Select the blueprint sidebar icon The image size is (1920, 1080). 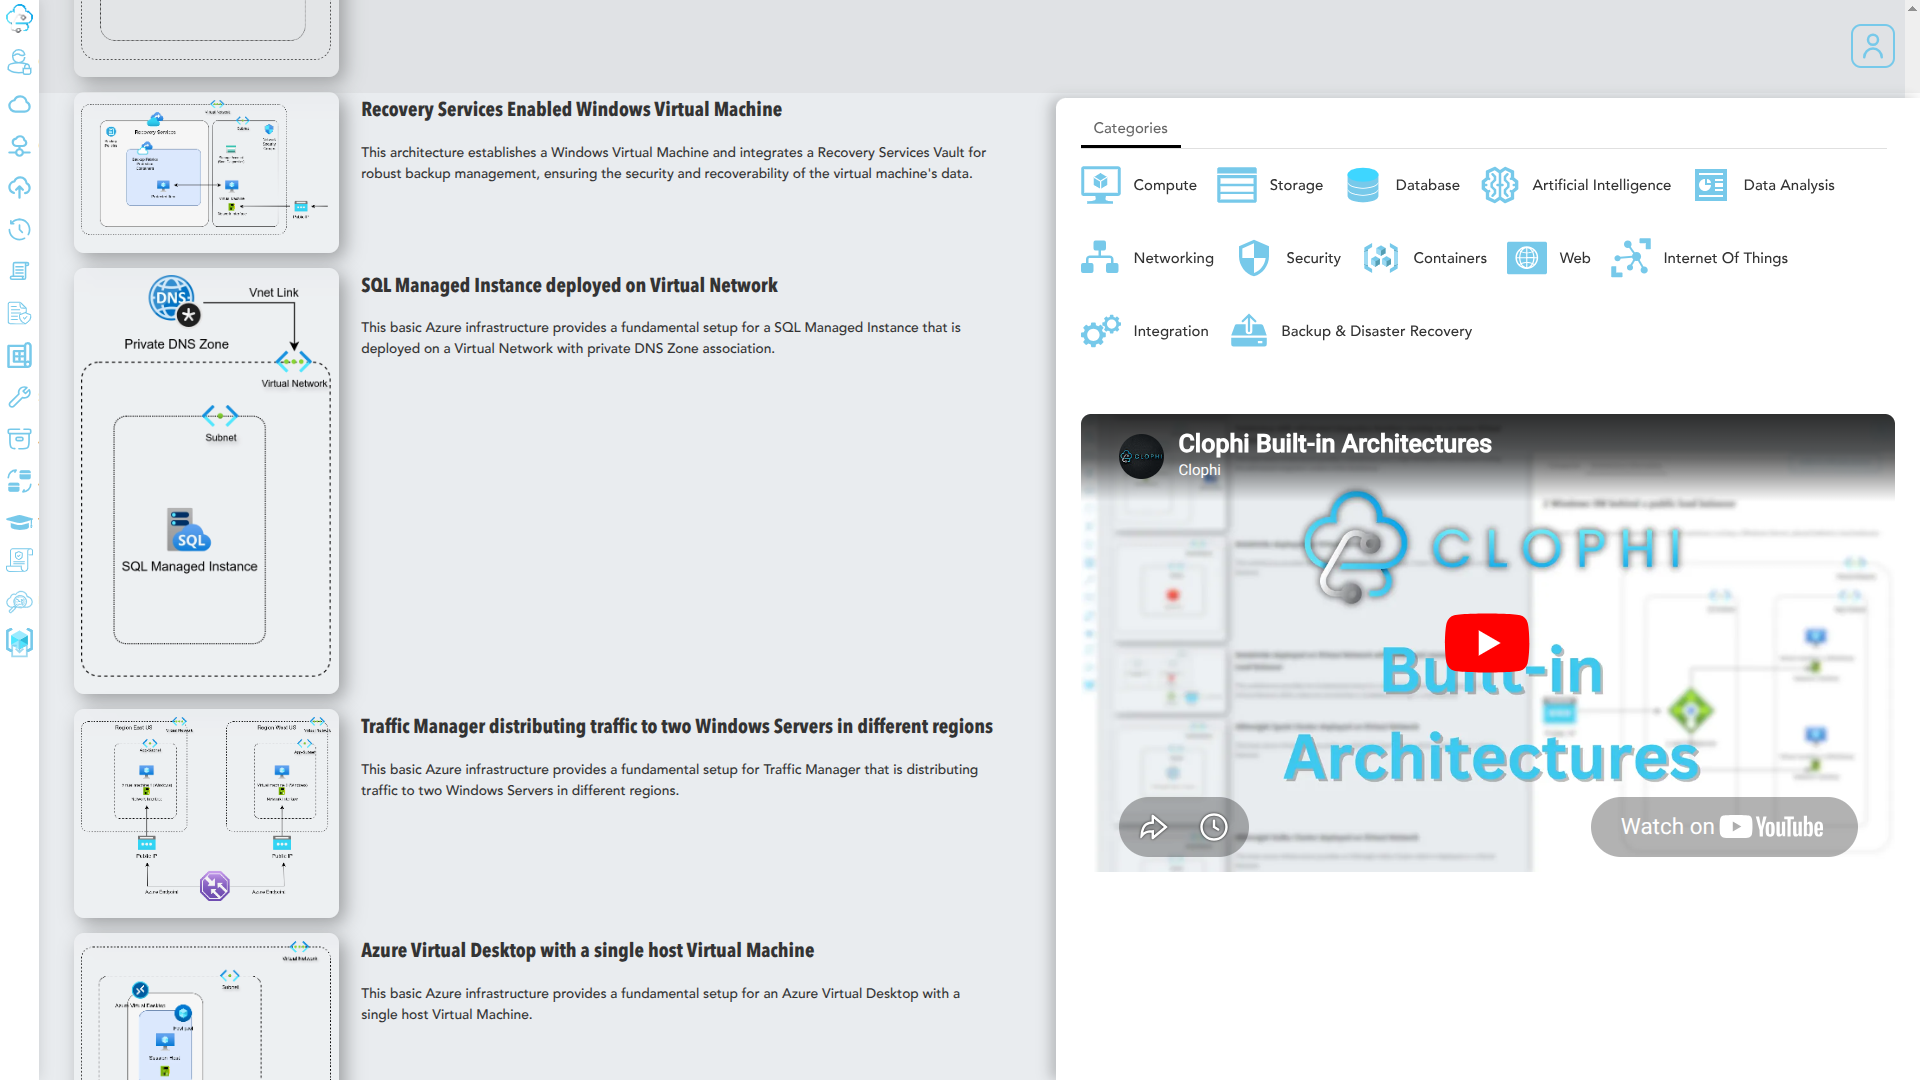[x=19, y=355]
